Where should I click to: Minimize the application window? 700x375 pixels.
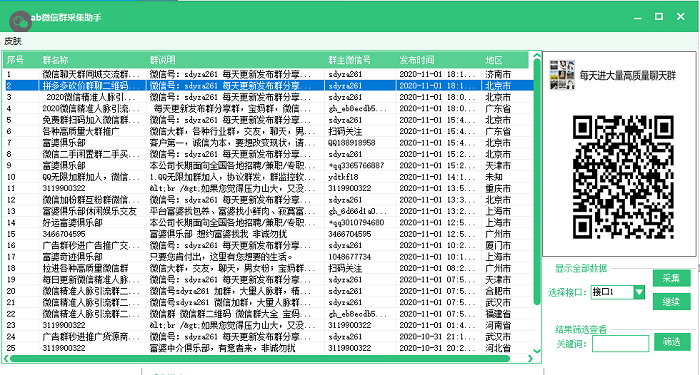click(638, 17)
